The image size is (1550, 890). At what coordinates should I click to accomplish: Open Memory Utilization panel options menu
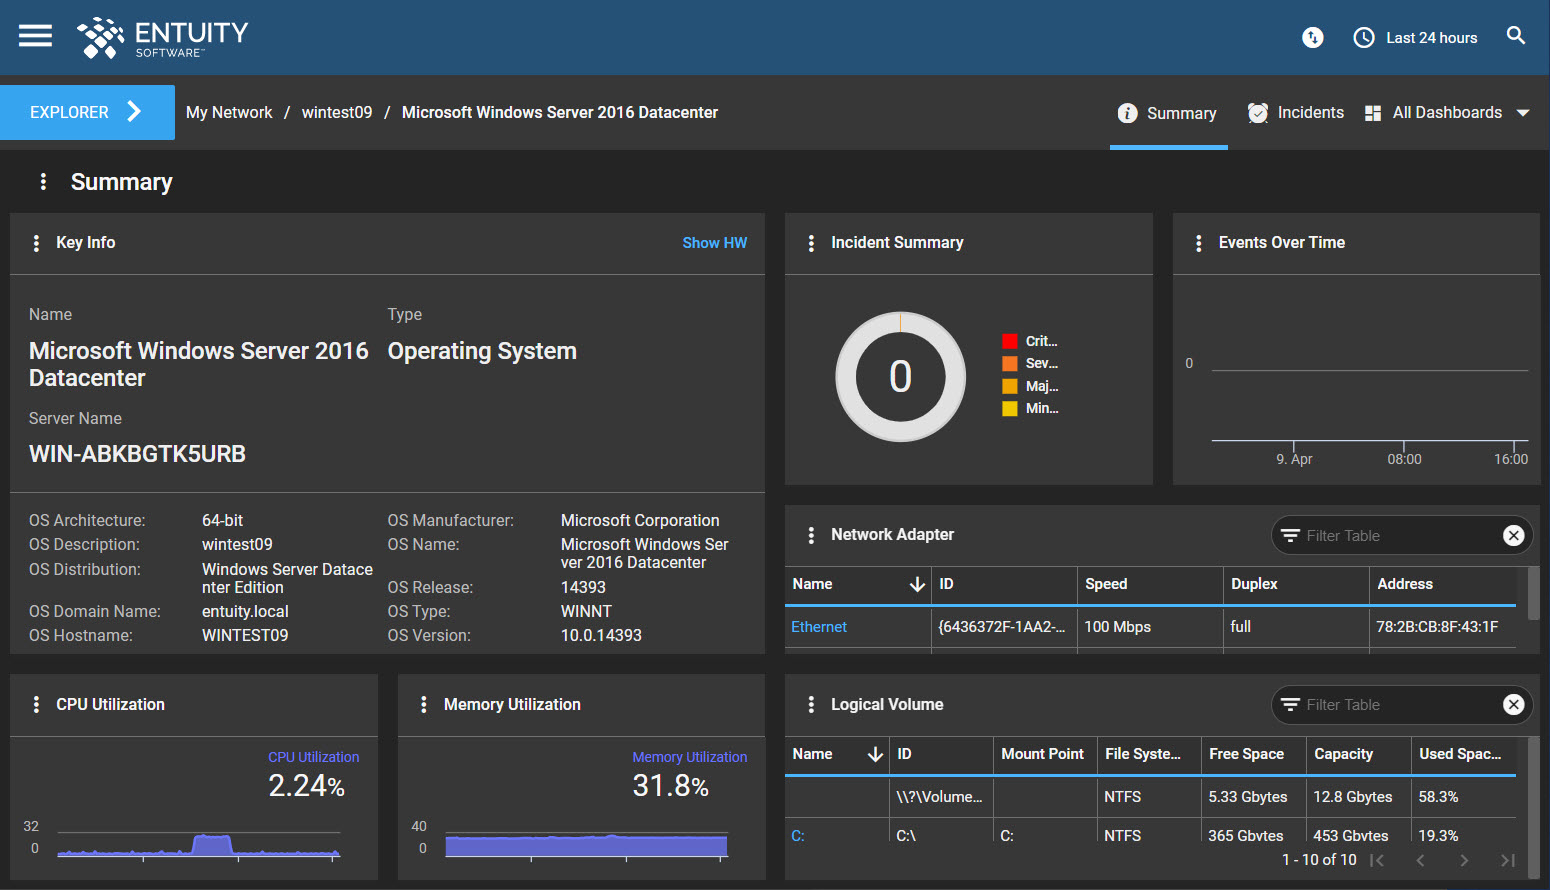[x=424, y=705]
